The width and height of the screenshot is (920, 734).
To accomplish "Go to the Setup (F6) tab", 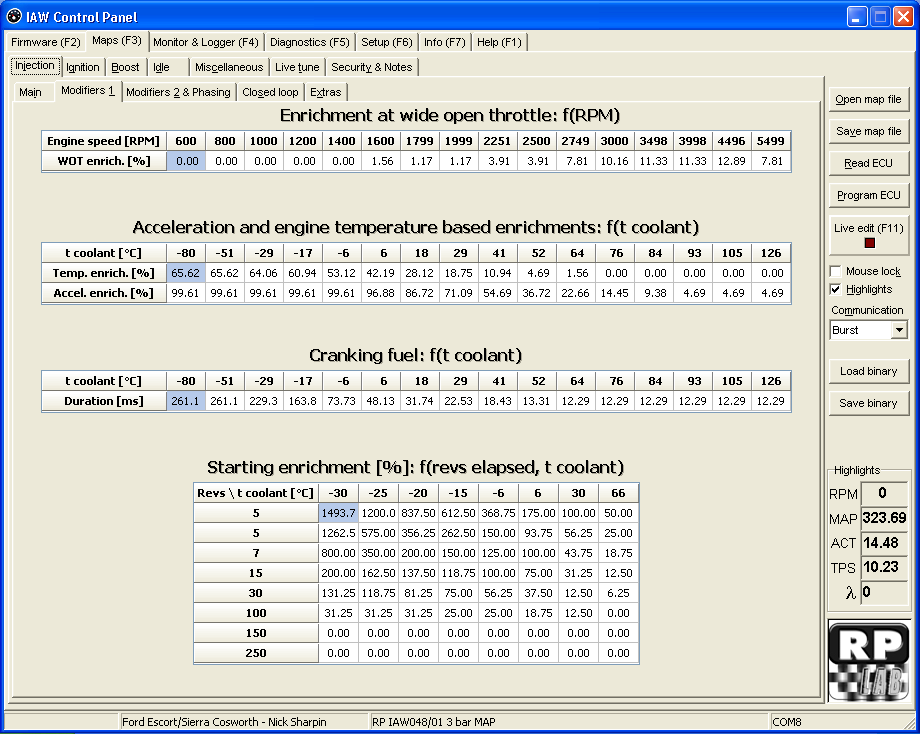I will tap(386, 42).
